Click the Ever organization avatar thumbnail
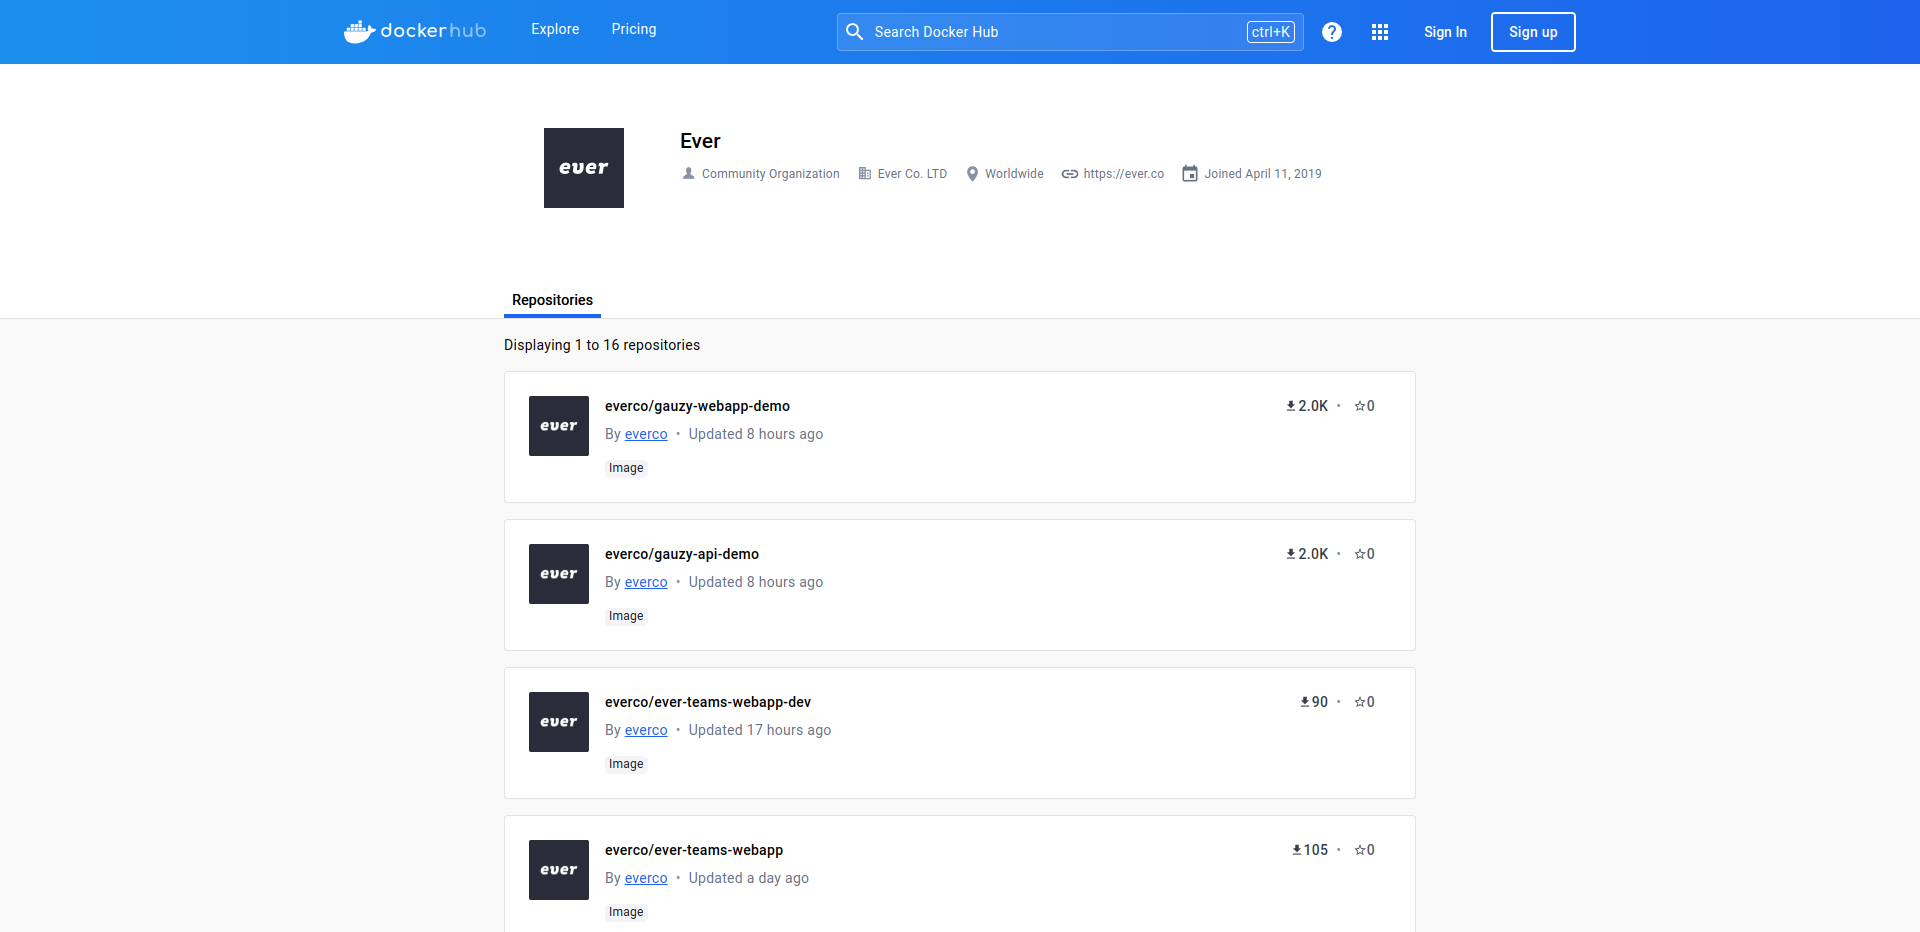 [x=583, y=167]
